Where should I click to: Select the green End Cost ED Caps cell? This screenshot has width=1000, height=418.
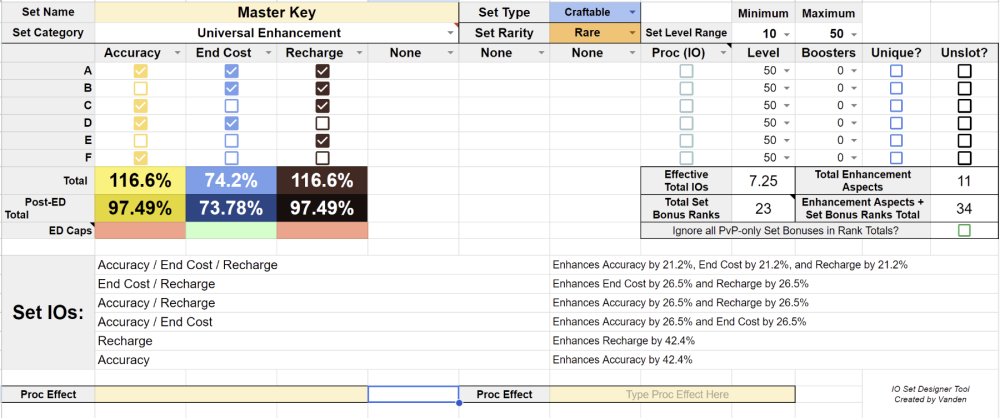(x=231, y=231)
